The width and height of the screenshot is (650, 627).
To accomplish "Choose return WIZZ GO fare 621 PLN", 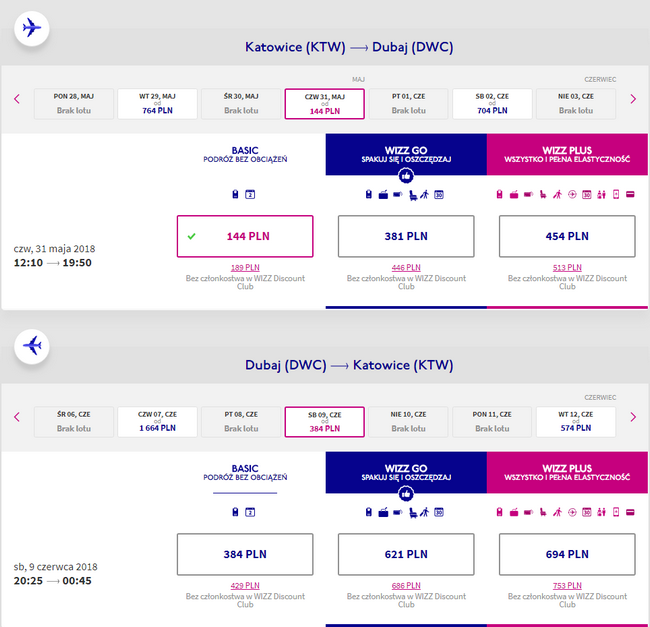I will (x=406, y=554).
